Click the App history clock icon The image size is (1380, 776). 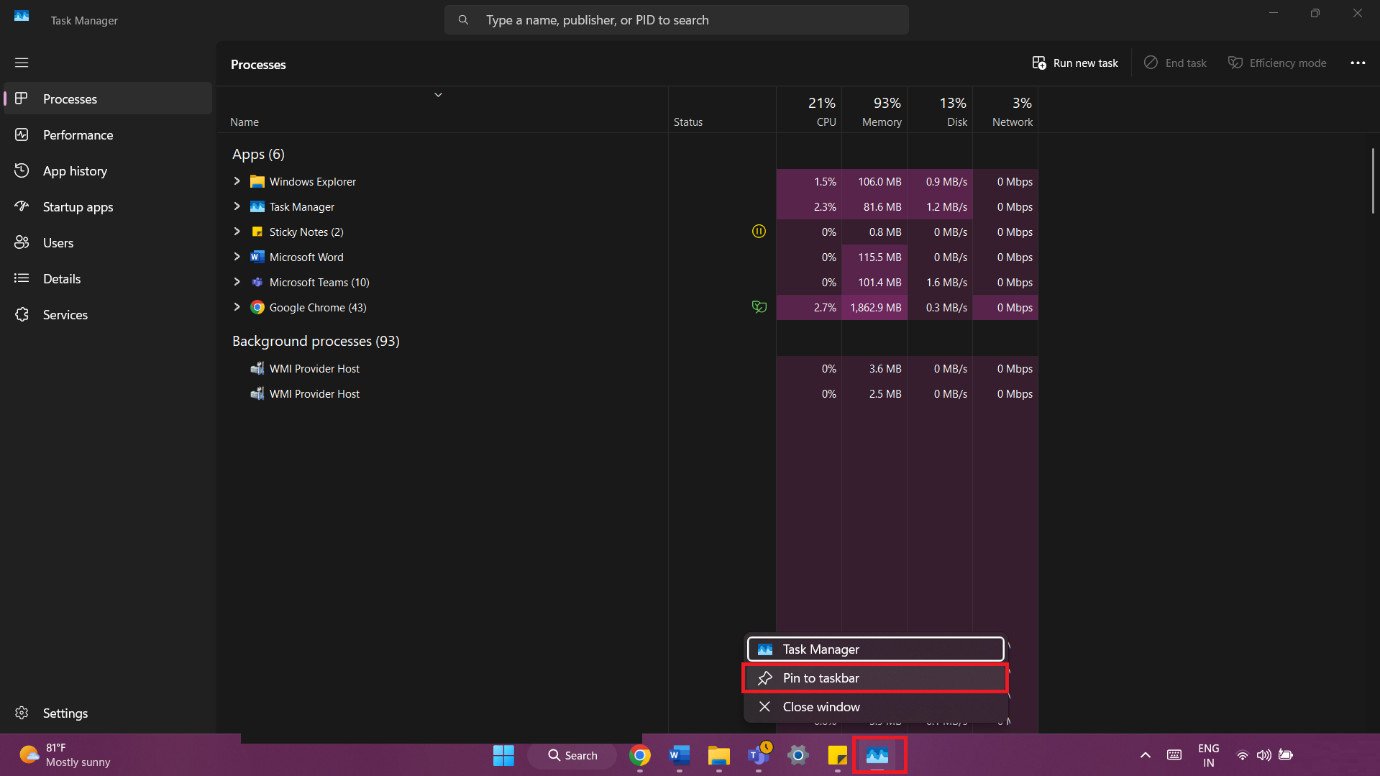[21, 171]
